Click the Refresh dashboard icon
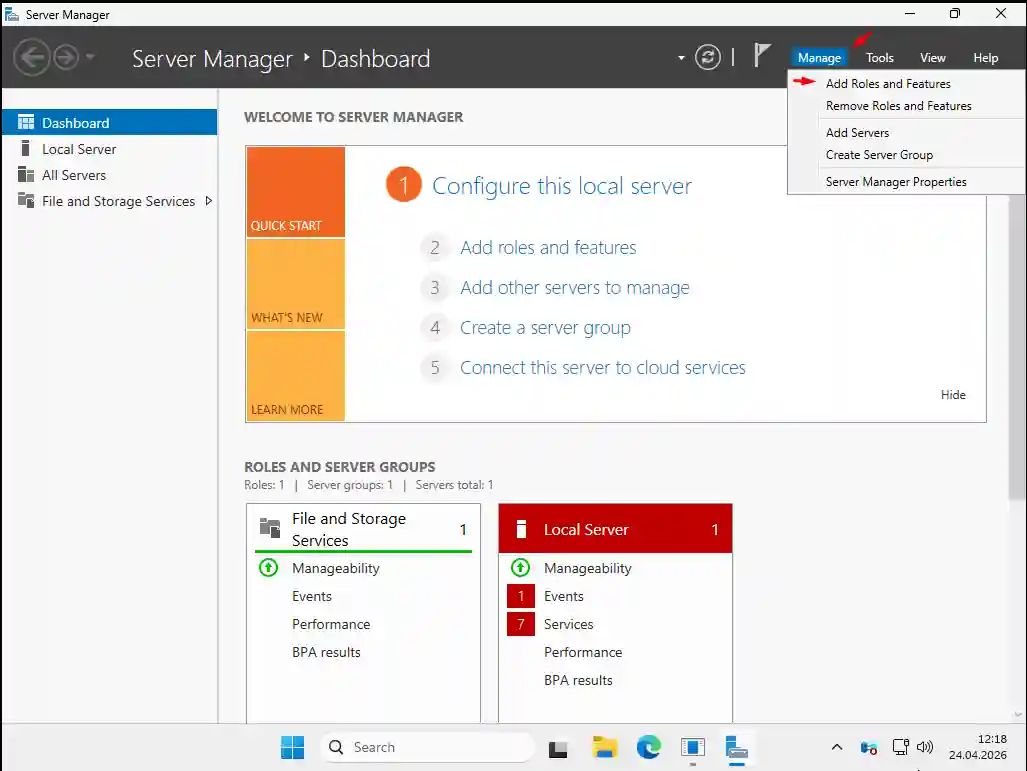The height and width of the screenshot is (771, 1027). coord(707,57)
